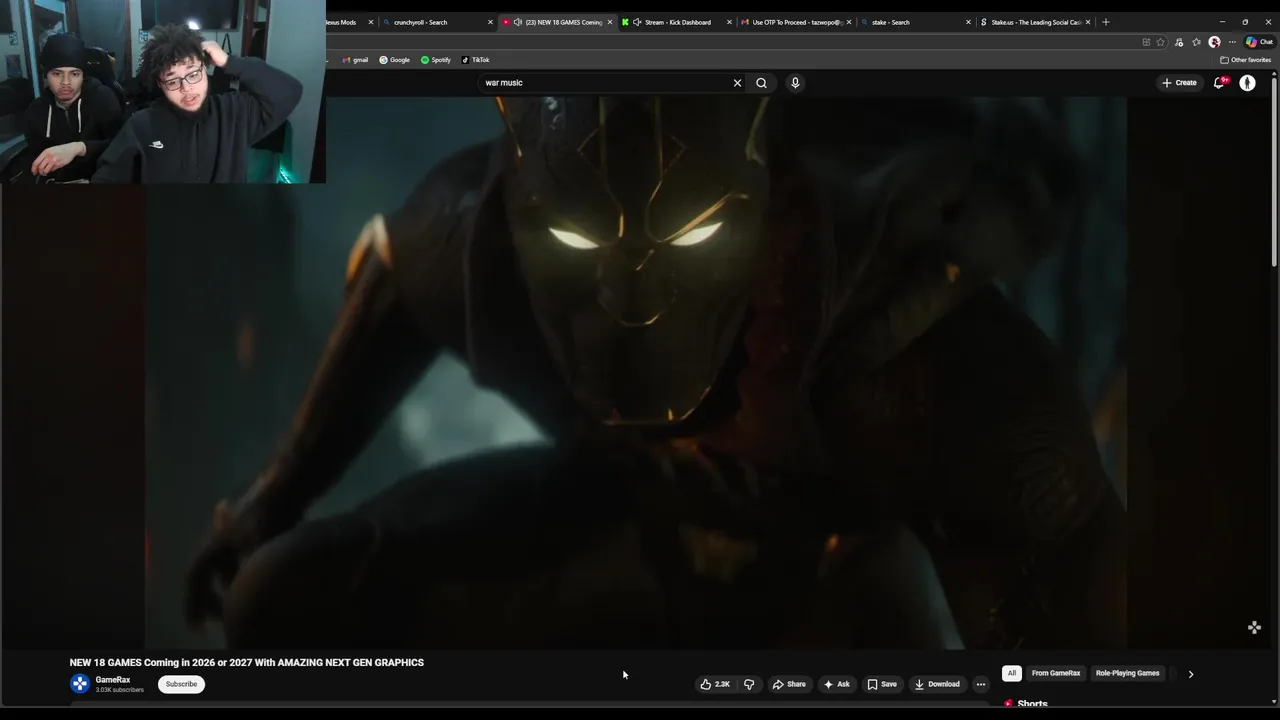Select the Role-Playing Games chip

click(1127, 673)
